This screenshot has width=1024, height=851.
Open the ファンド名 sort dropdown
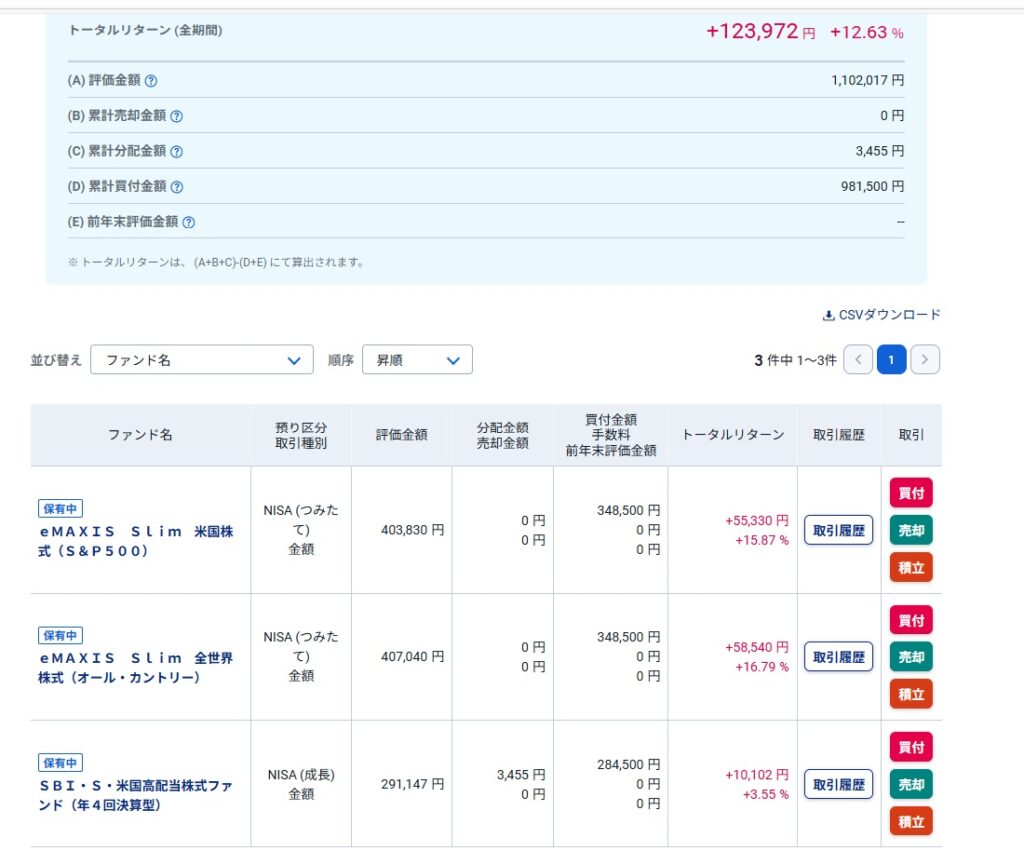pyautogui.click(x=201, y=360)
